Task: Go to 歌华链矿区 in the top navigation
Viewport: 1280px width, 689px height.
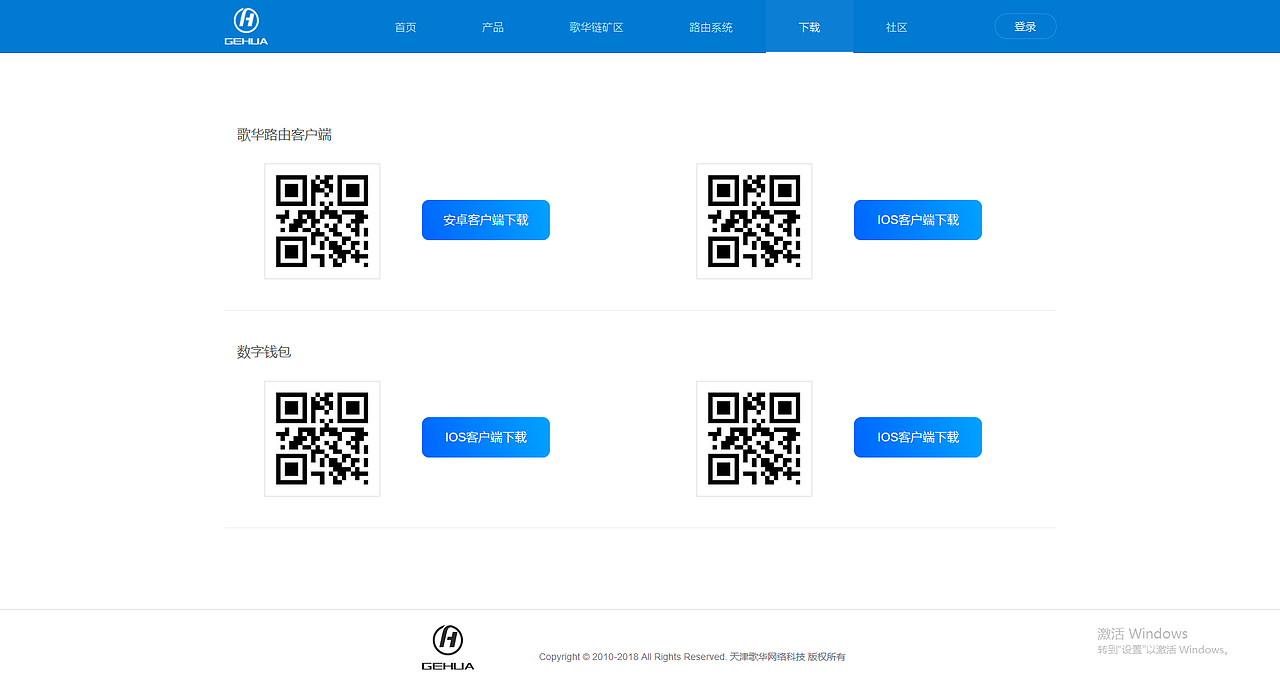Action: 596,27
